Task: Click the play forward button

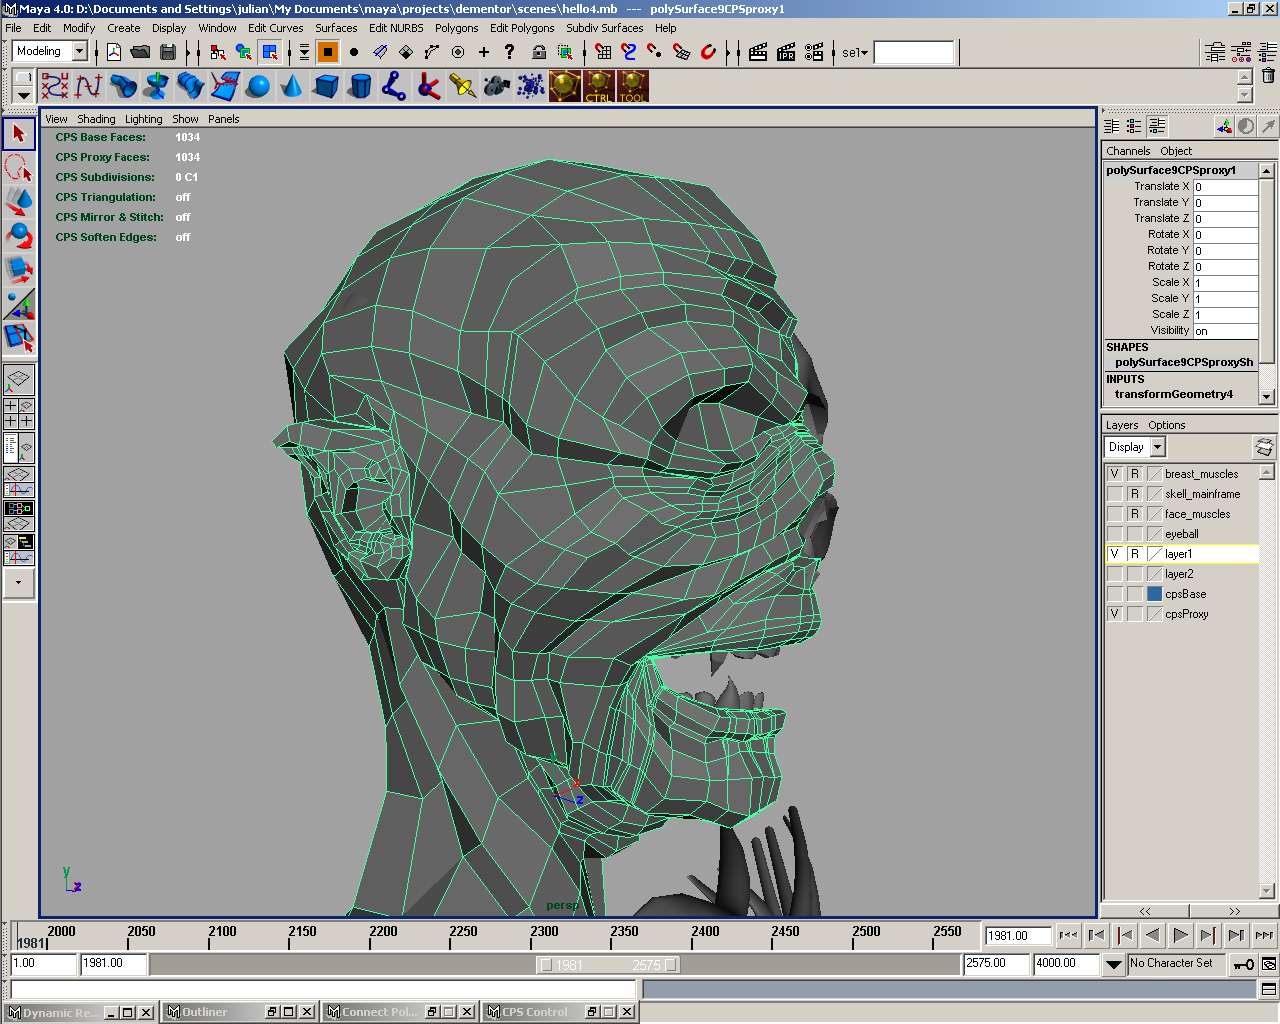Action: (1180, 935)
